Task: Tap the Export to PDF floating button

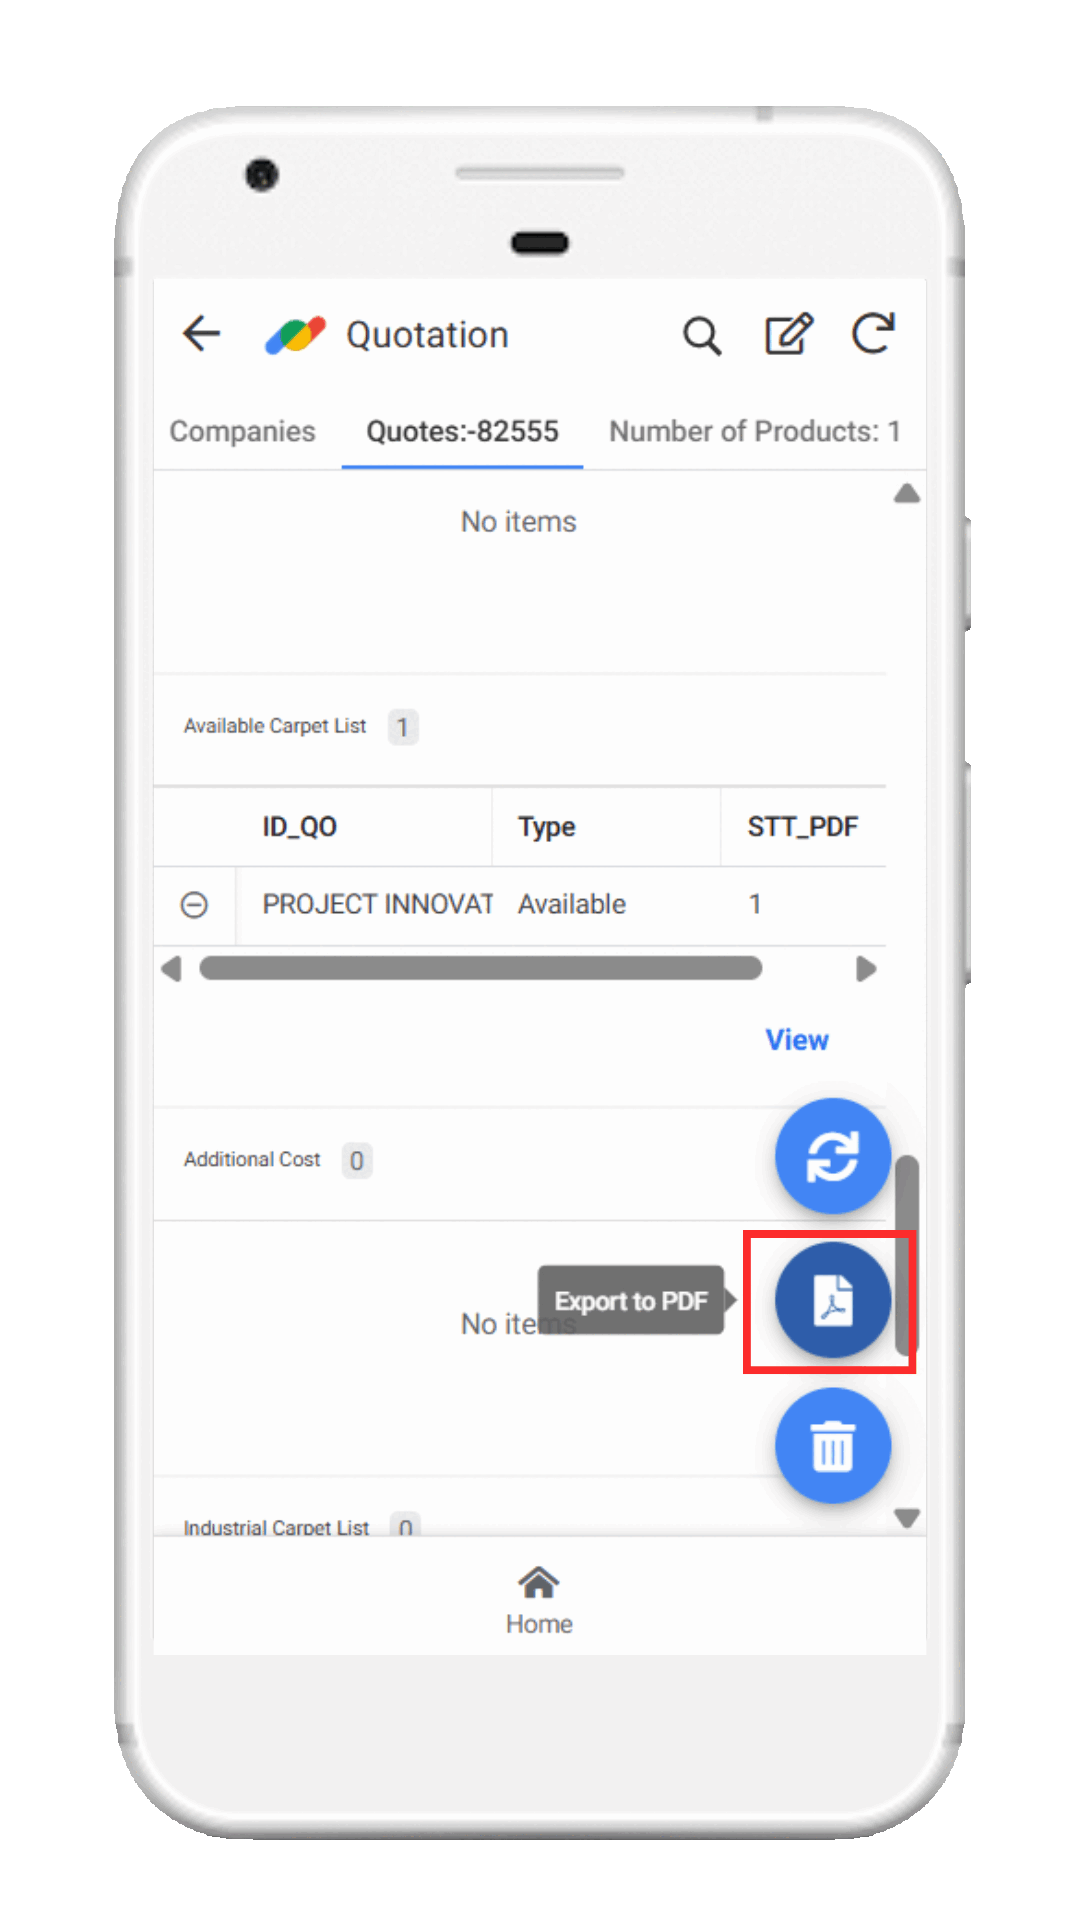Action: (x=833, y=1300)
